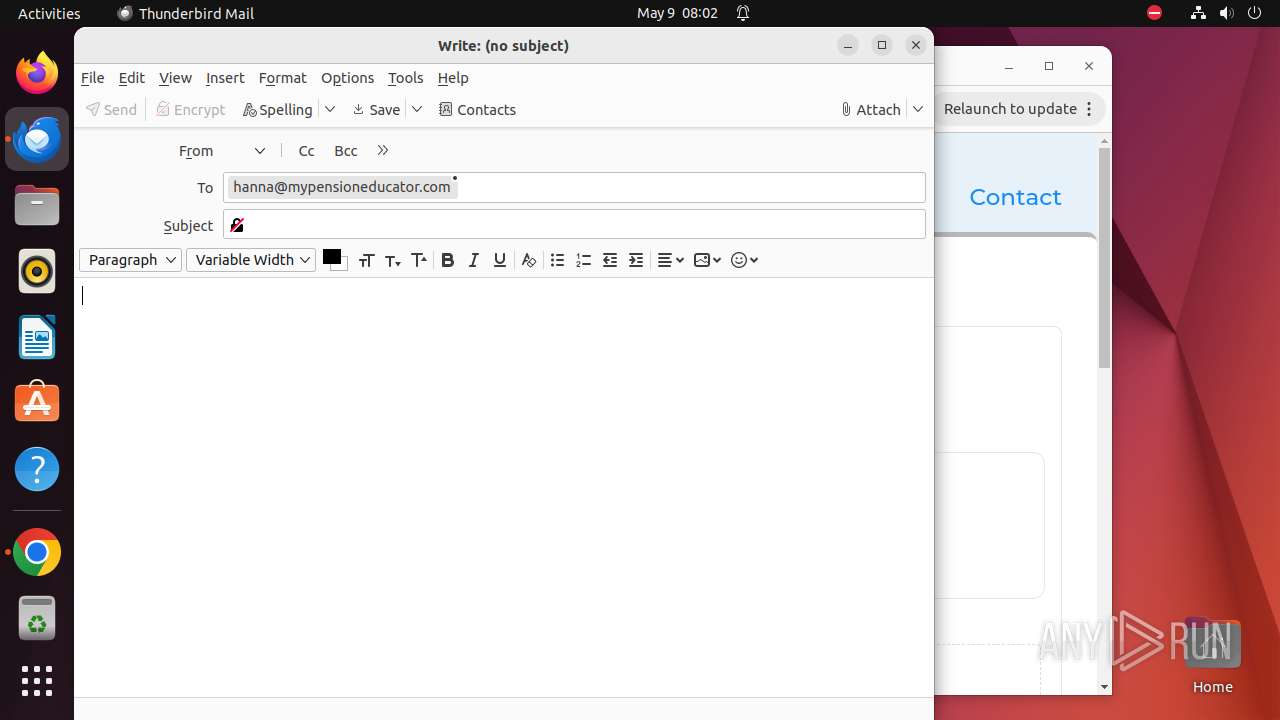Viewport: 1280px width, 720px height.
Task: Open the File menu
Action: click(x=92, y=78)
